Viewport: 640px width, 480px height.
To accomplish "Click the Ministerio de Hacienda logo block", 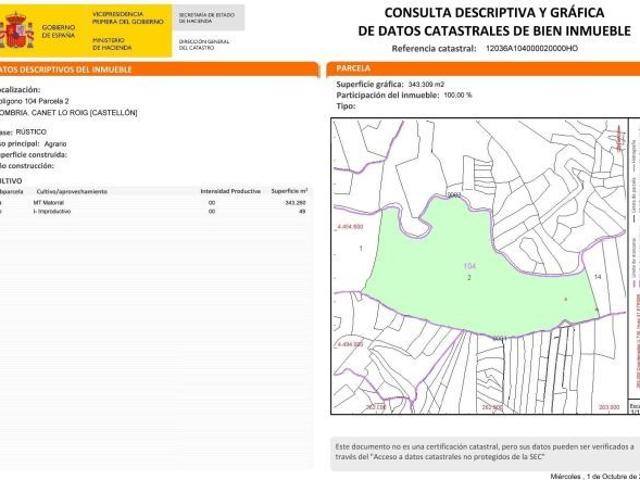I will point(114,43).
